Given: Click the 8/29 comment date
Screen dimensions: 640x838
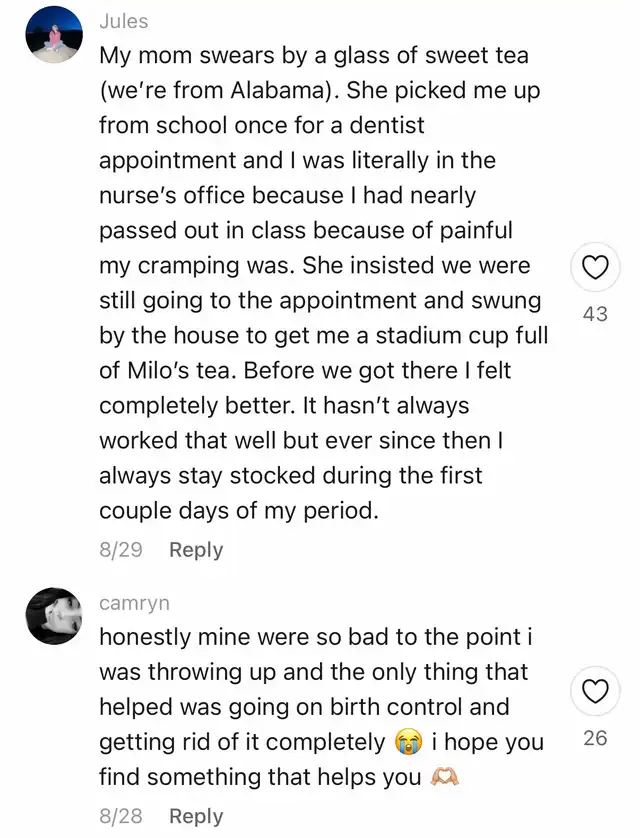Looking at the screenshot, I should point(120,550).
